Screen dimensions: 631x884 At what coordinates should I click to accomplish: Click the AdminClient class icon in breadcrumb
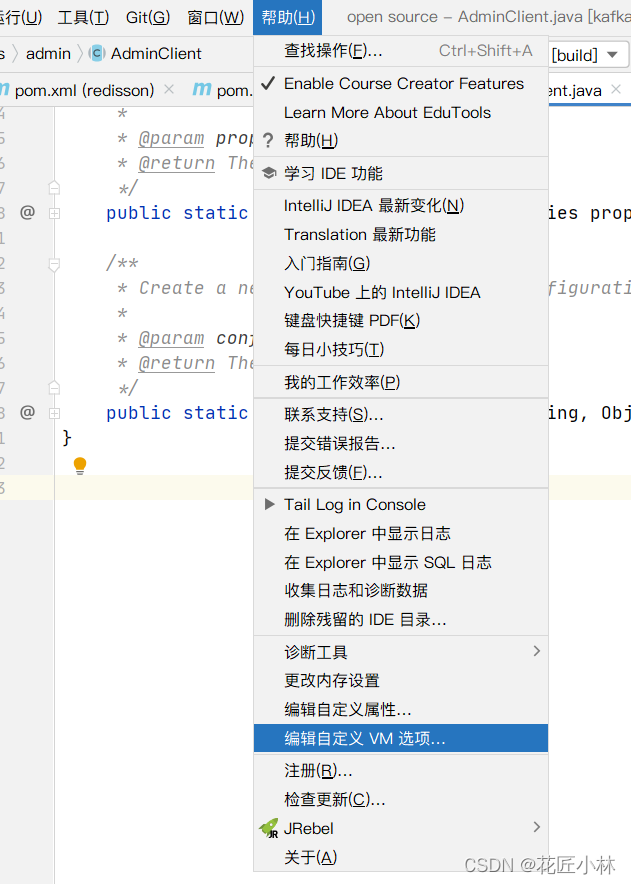coord(97,54)
